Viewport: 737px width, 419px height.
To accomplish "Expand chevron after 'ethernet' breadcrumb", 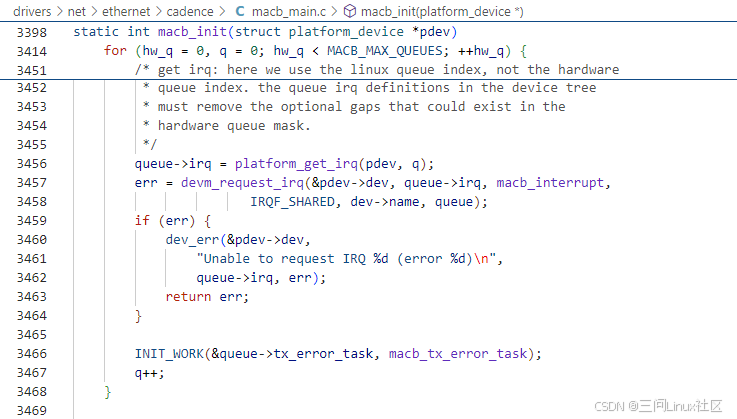I will 158,11.
